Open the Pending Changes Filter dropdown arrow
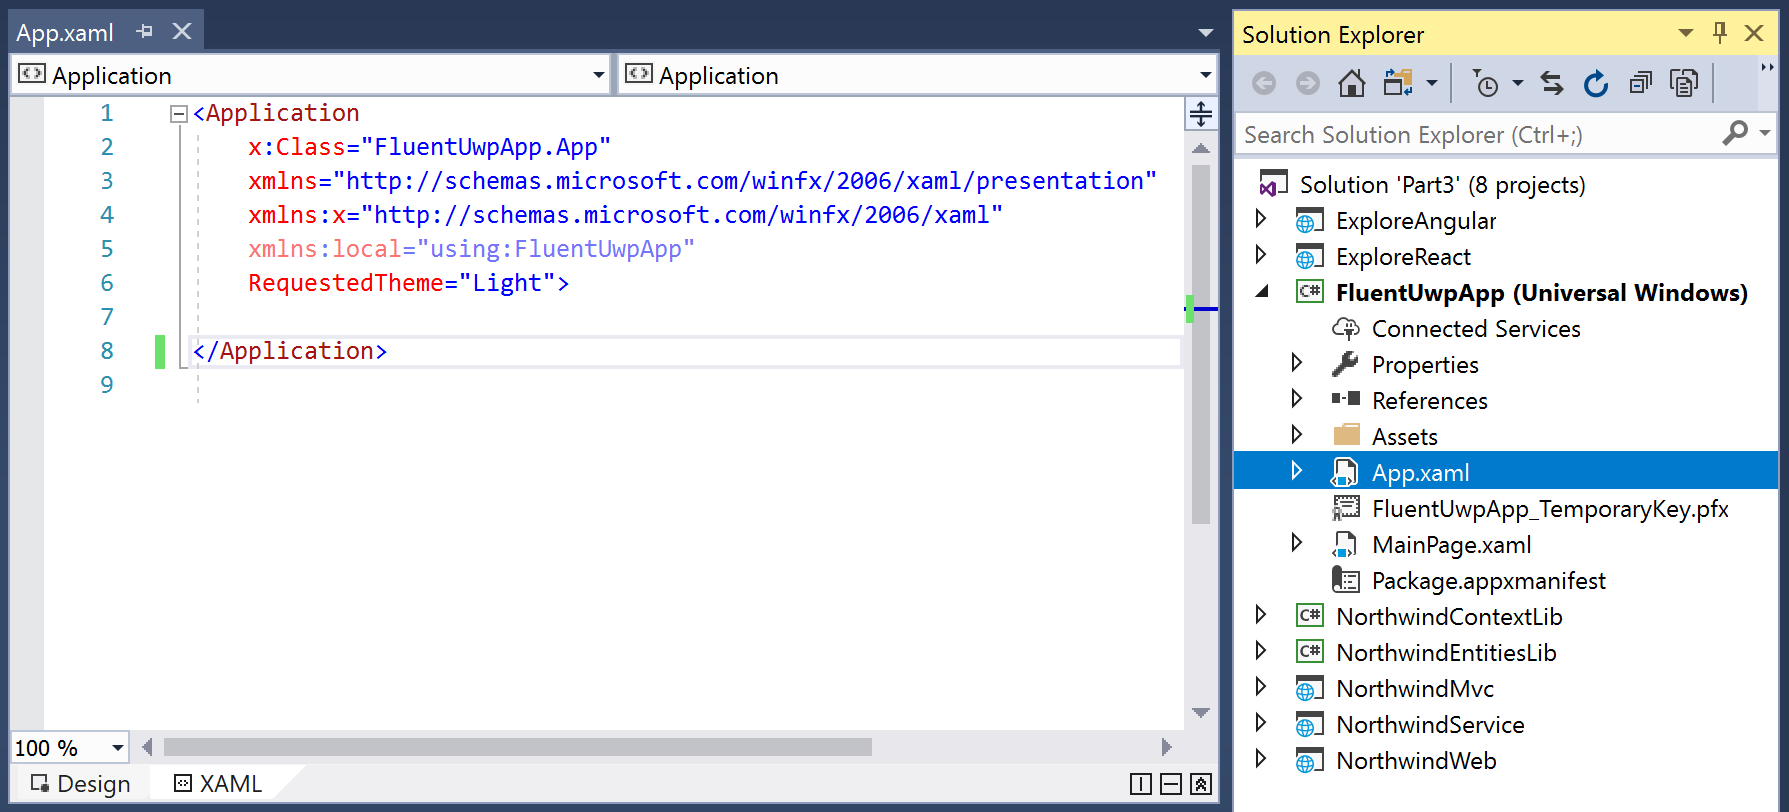 click(1518, 83)
